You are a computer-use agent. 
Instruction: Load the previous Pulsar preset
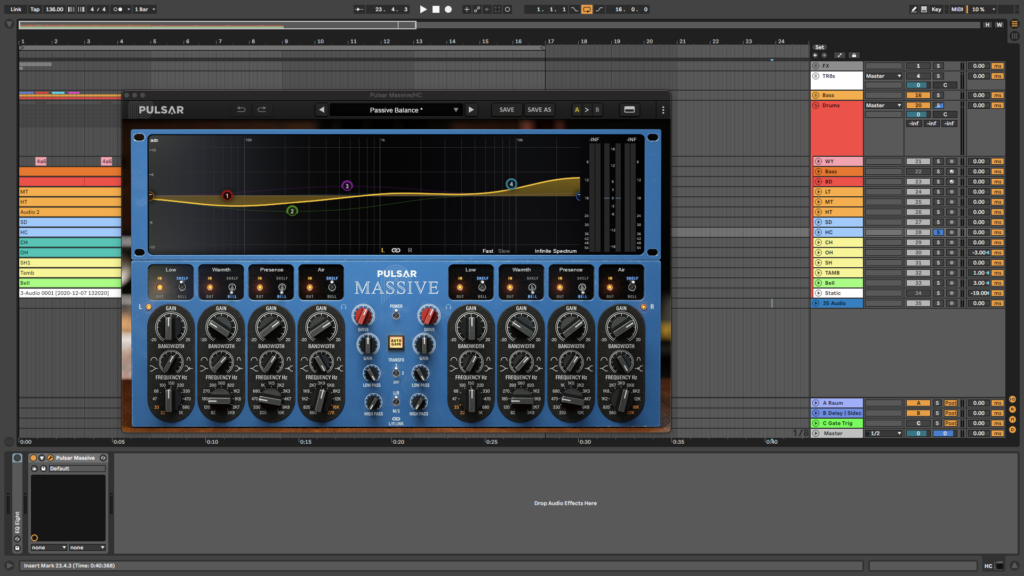point(321,110)
